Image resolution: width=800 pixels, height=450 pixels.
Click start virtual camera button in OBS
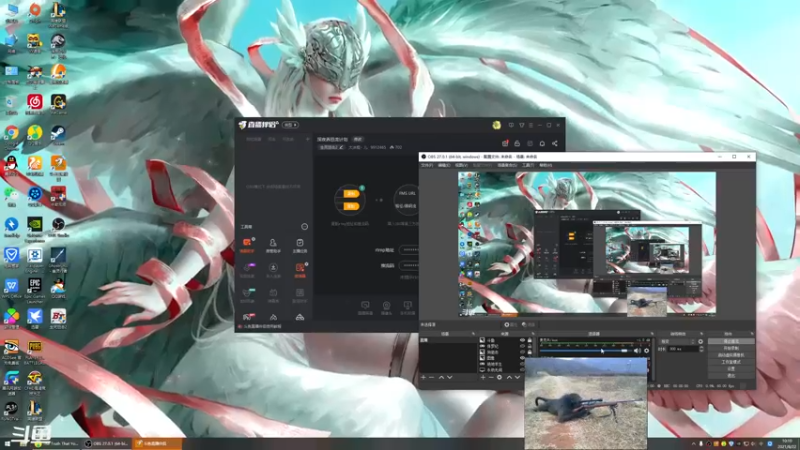coord(731,355)
